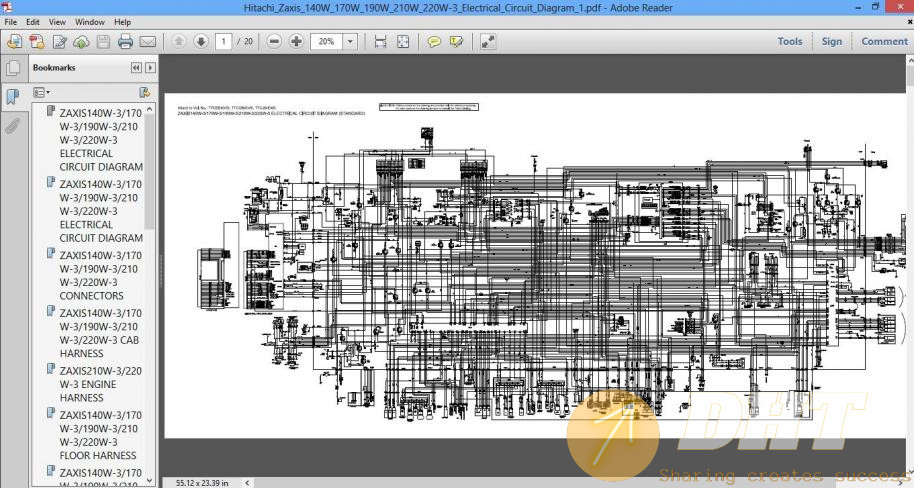Click the Find current bookmark icon

[145, 92]
